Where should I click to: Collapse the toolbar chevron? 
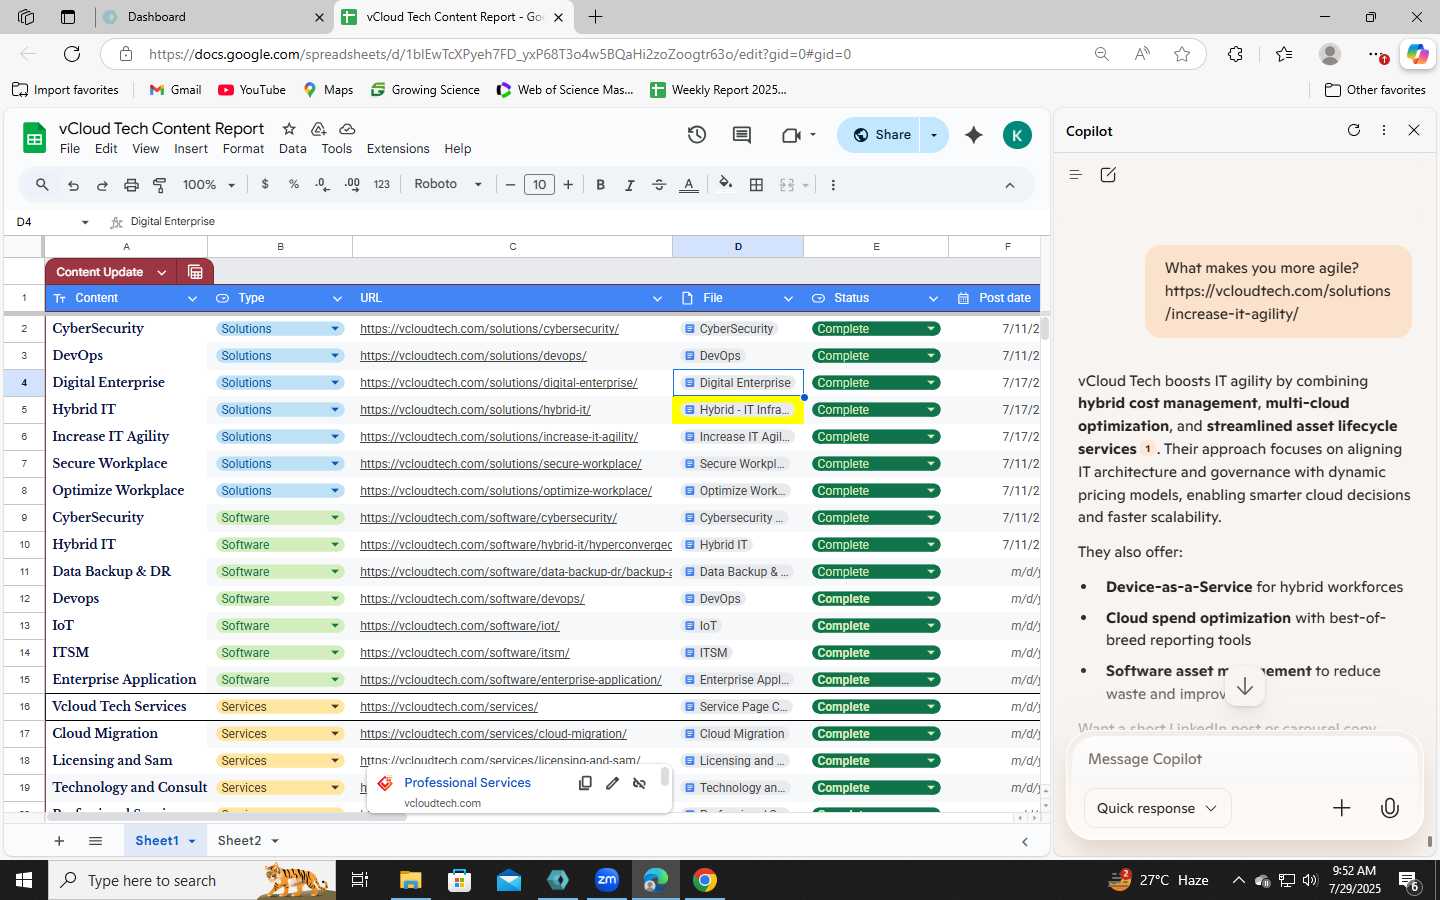click(x=1009, y=185)
